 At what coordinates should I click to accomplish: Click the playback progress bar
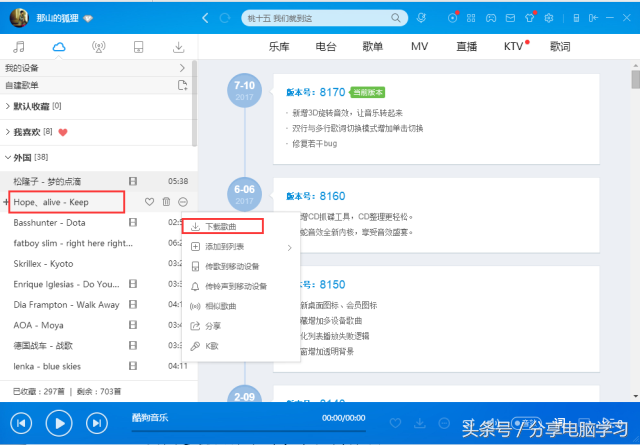click(249, 430)
